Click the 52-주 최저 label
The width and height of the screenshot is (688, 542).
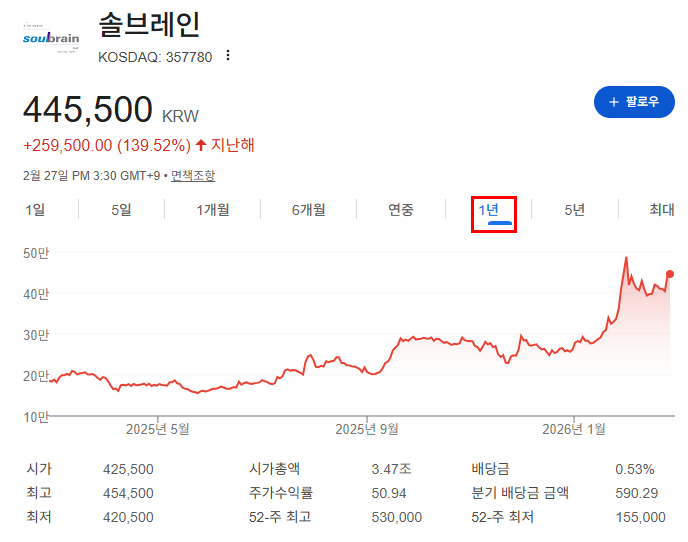(502, 517)
